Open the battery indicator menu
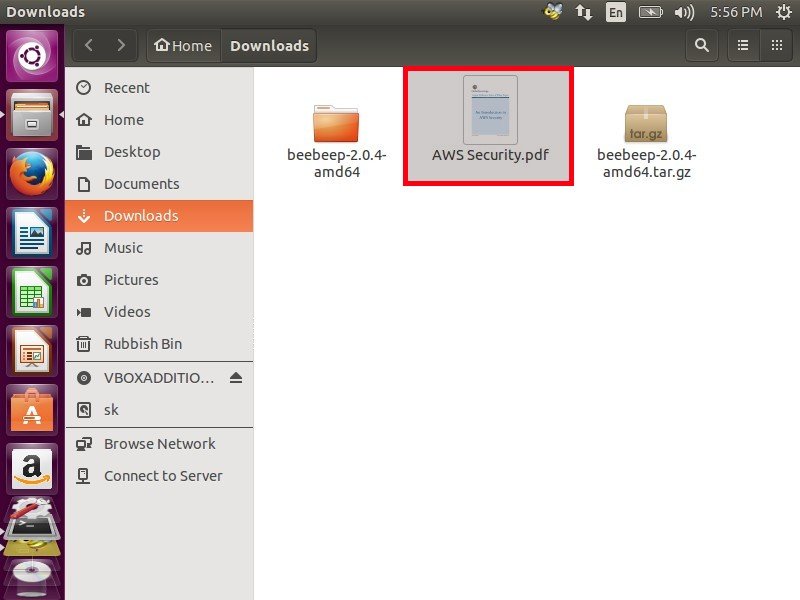Viewport: 800px width, 600px height. (651, 12)
